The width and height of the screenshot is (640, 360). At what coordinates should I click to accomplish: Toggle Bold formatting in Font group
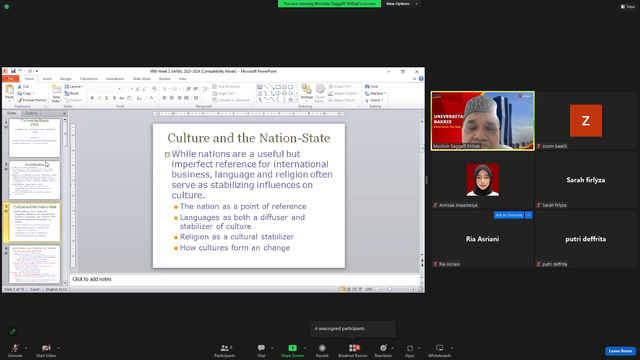pos(92,98)
